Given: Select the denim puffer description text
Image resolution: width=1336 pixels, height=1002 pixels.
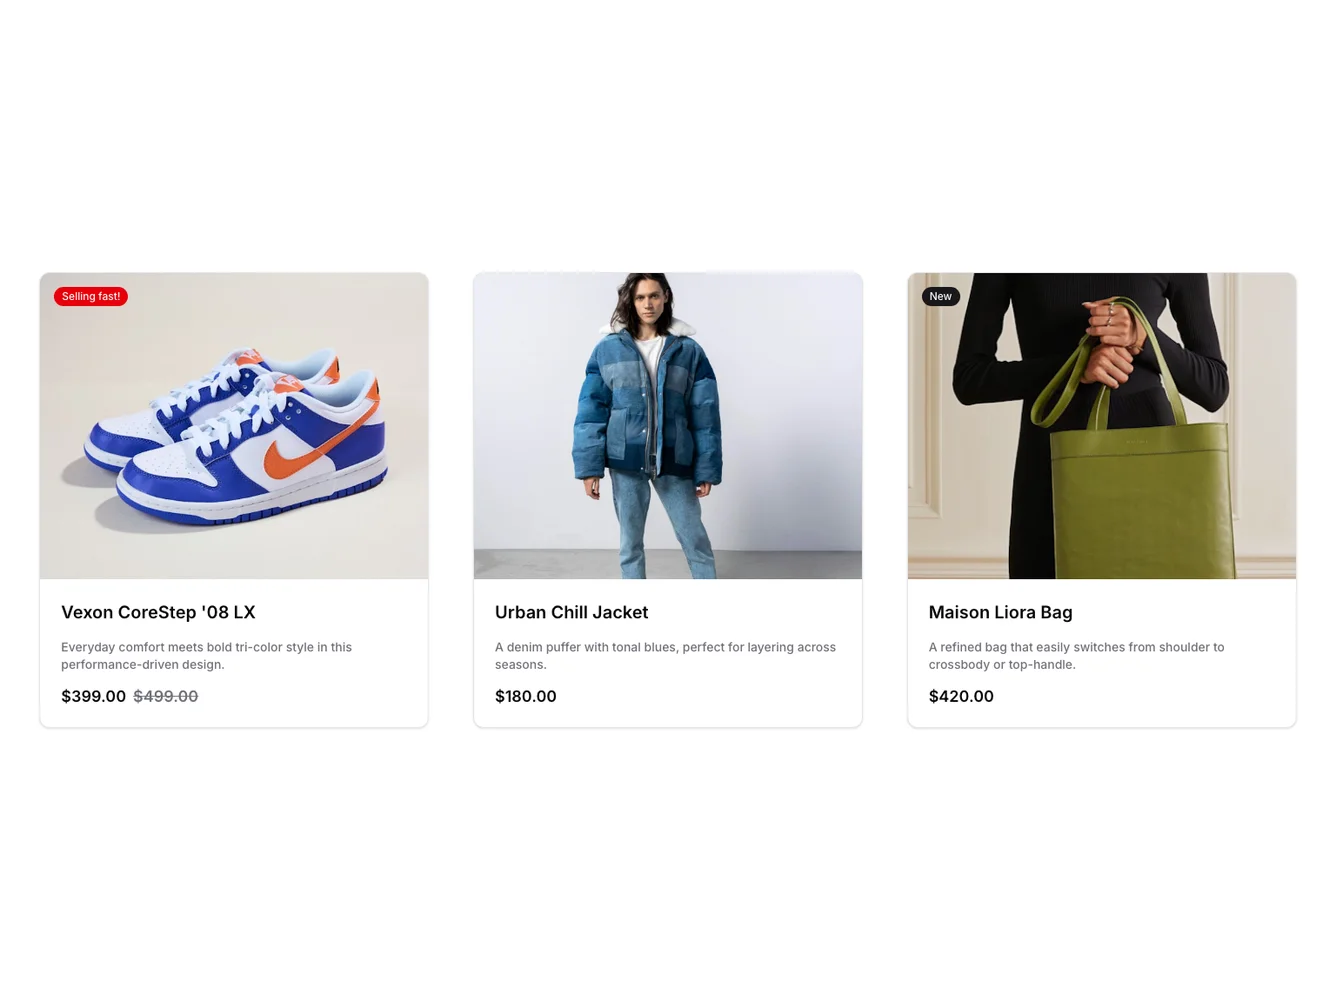Looking at the screenshot, I should (665, 655).
